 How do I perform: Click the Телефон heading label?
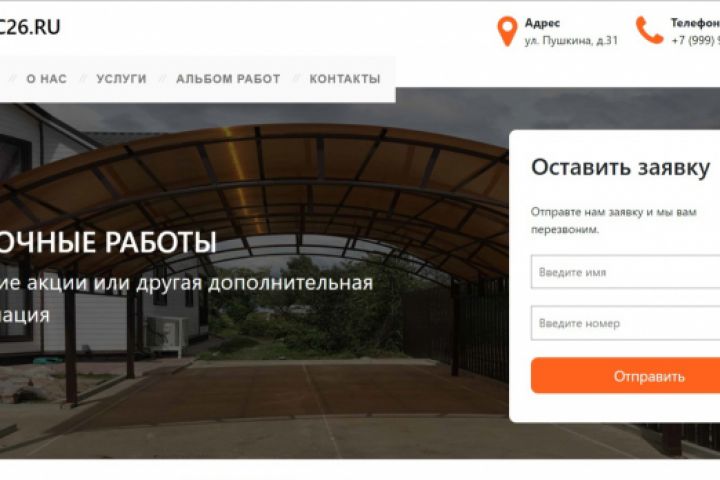(x=695, y=23)
